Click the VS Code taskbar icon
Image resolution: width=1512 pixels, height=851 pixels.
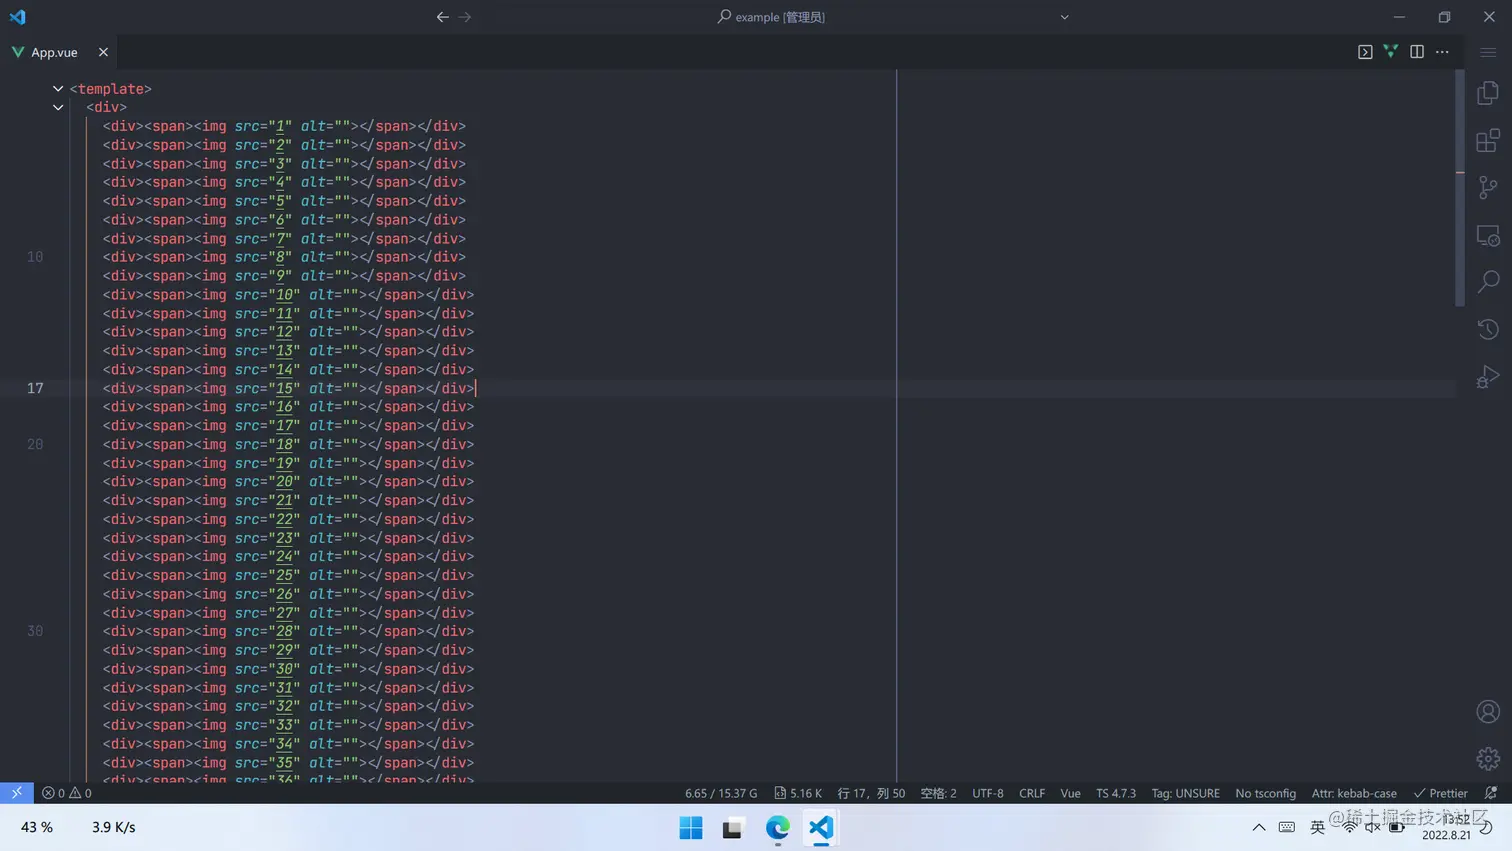tap(821, 828)
